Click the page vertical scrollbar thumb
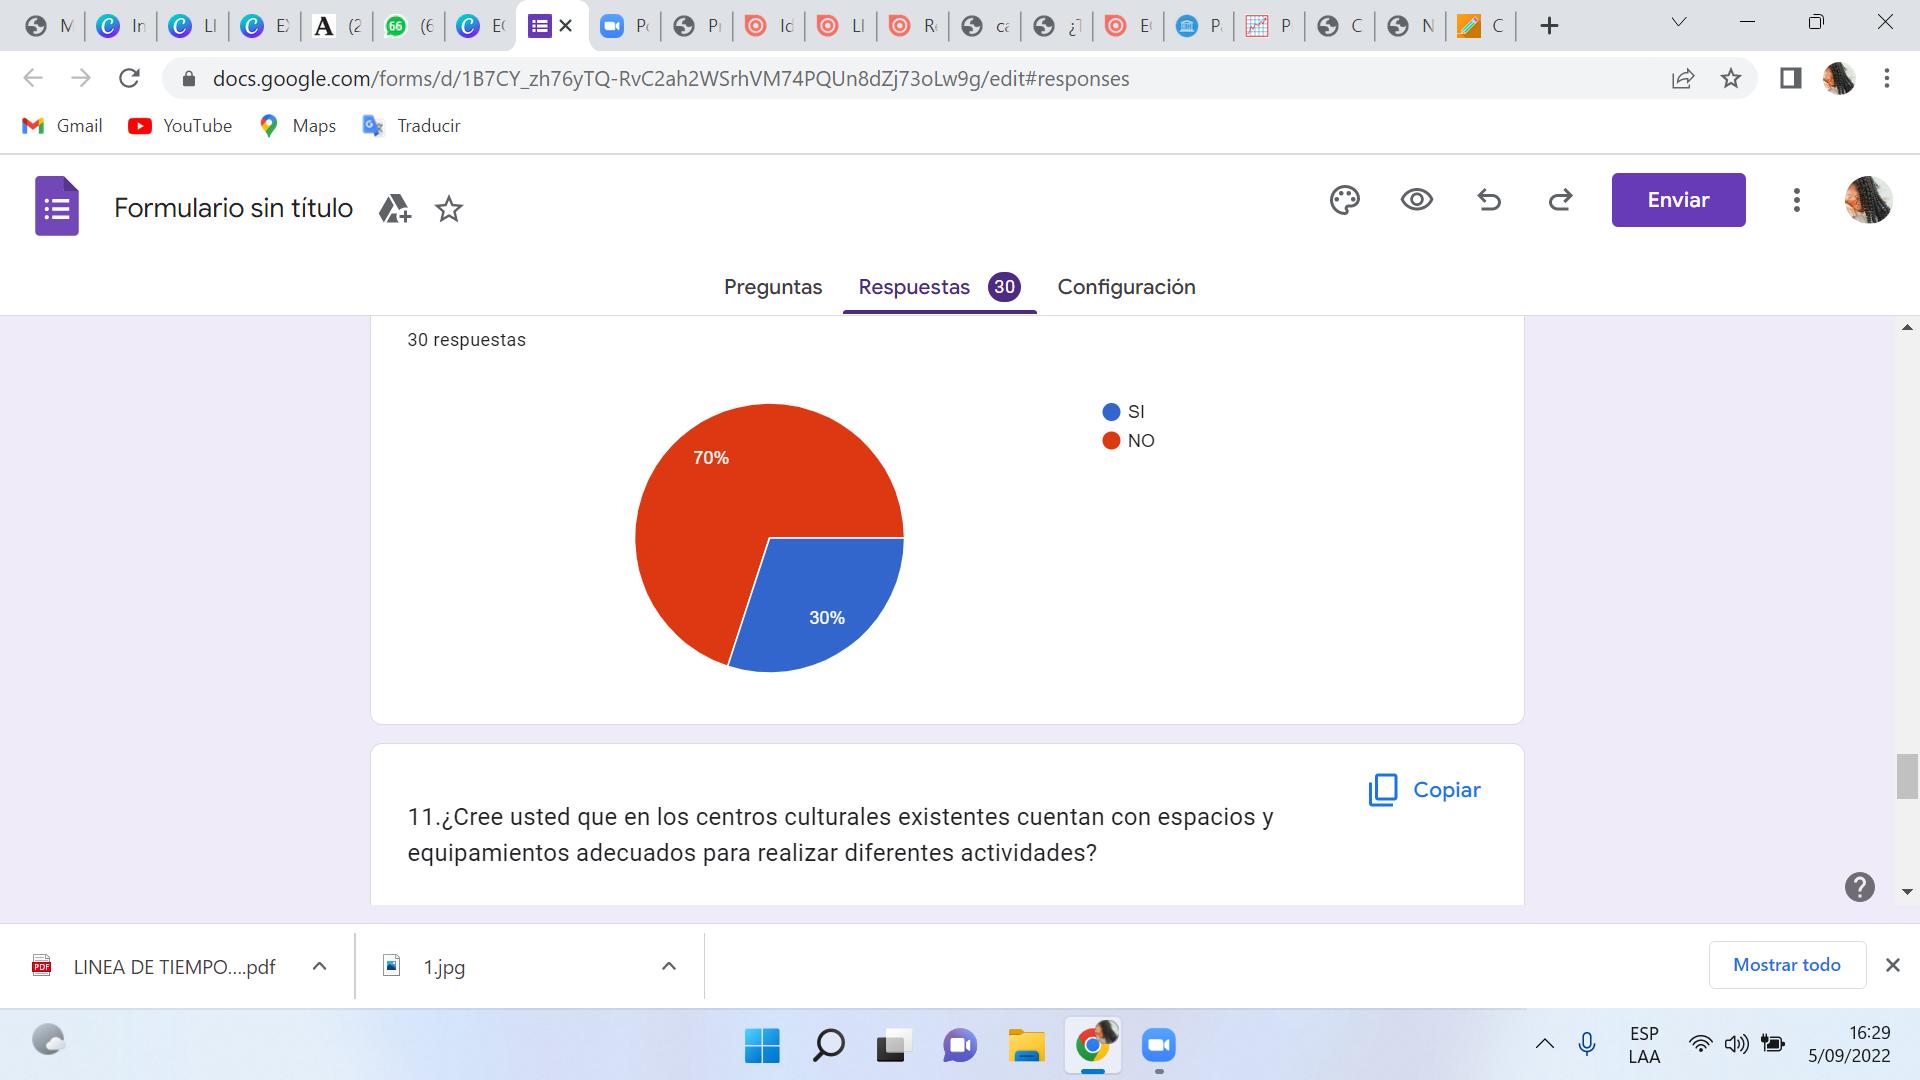Image resolution: width=1920 pixels, height=1080 pixels. pyautogui.click(x=1906, y=777)
